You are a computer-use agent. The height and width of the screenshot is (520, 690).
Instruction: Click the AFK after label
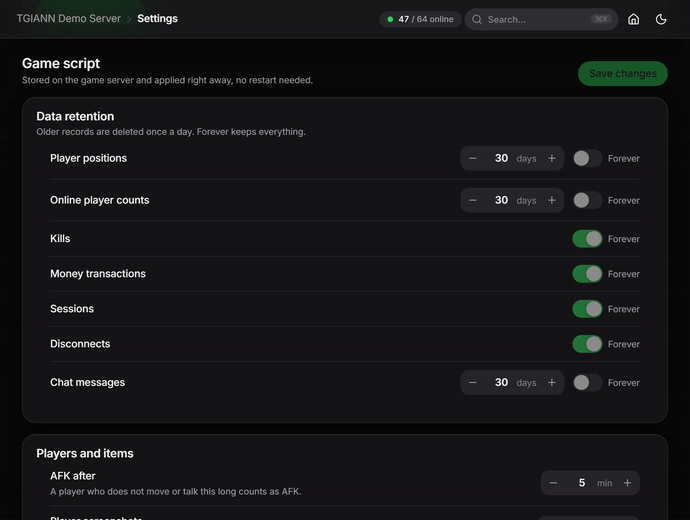[73, 476]
